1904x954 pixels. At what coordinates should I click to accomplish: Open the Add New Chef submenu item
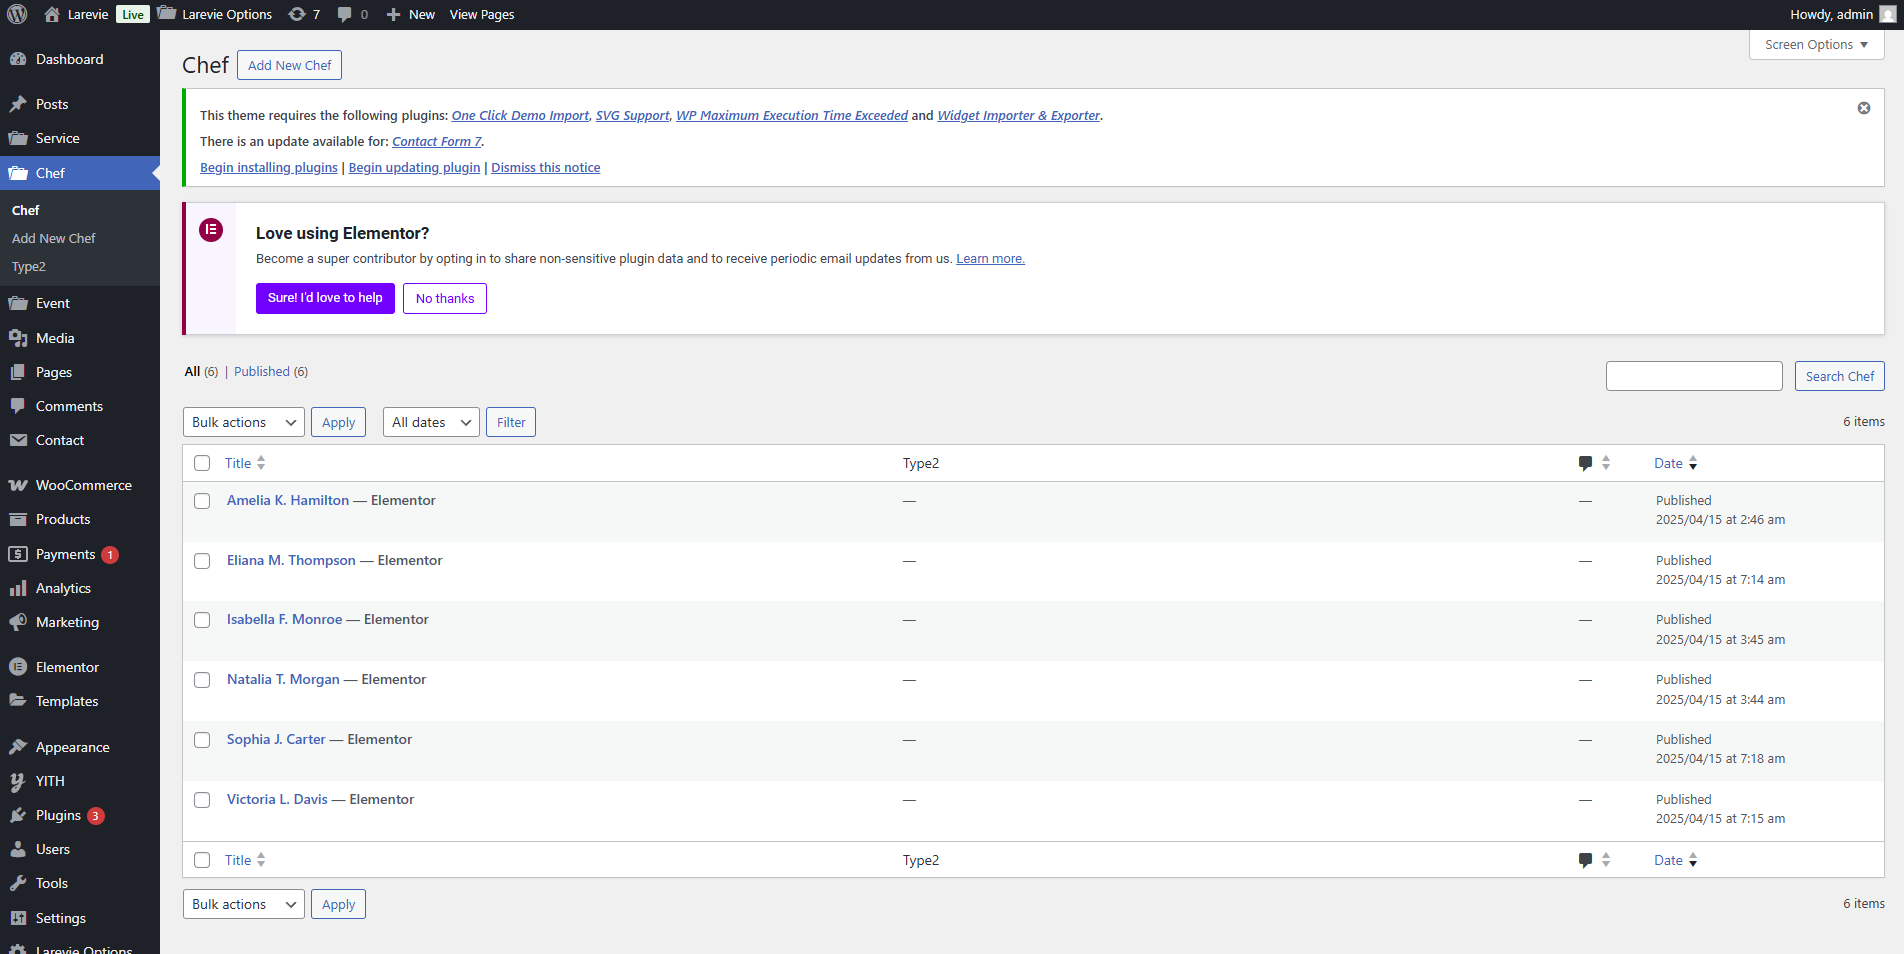pos(54,238)
